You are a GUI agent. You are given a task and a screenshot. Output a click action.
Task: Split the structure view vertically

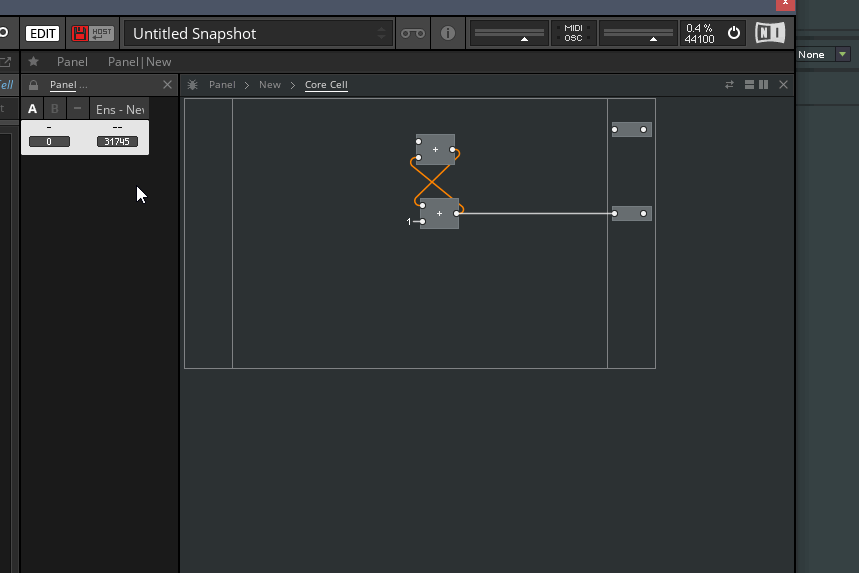(763, 84)
